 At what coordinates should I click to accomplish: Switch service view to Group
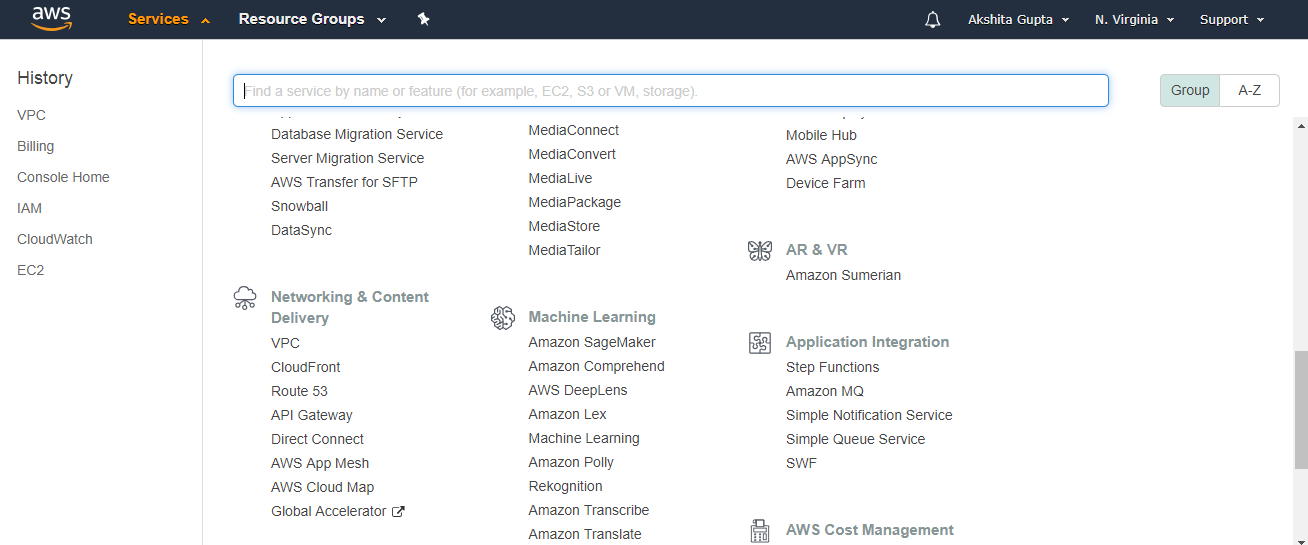(1190, 90)
